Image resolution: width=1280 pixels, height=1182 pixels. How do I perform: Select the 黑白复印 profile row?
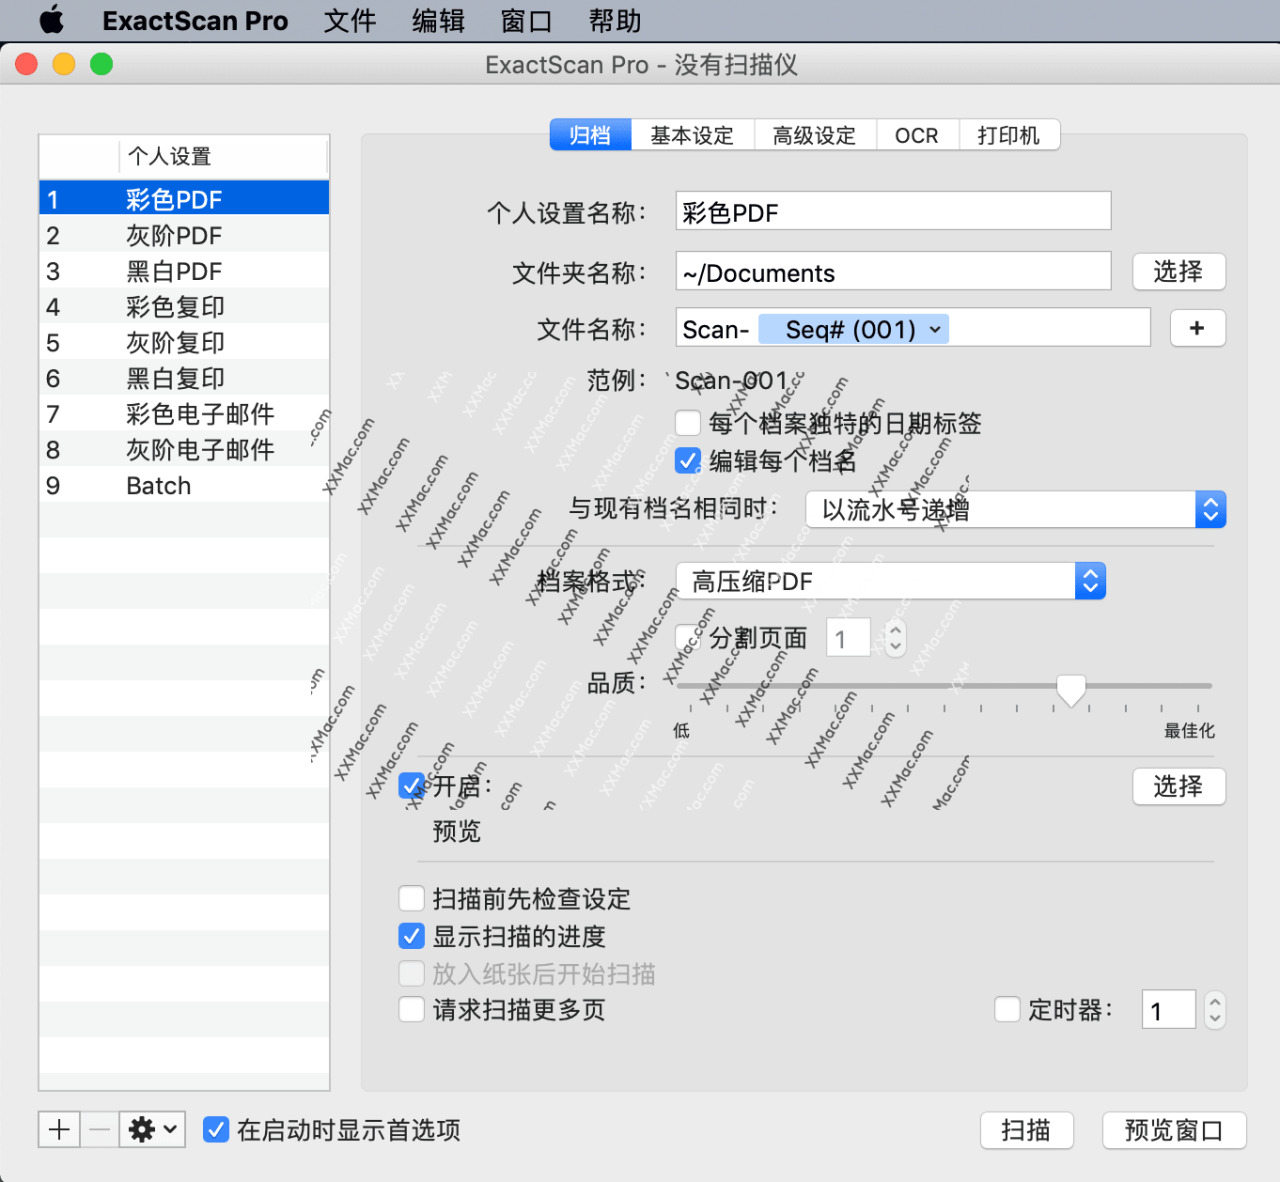click(x=184, y=378)
